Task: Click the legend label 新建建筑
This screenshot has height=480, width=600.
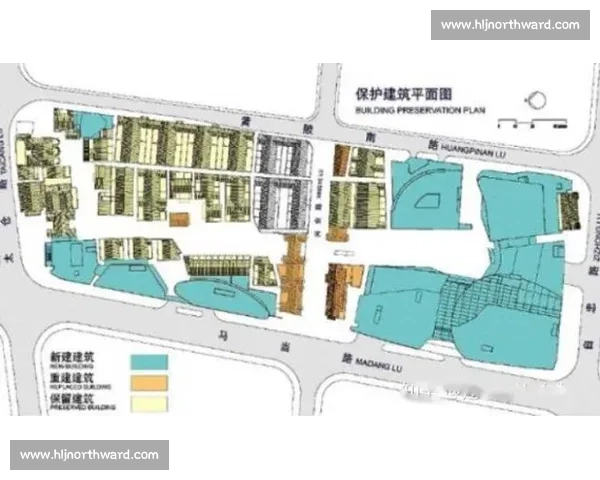Action: pyautogui.click(x=72, y=358)
